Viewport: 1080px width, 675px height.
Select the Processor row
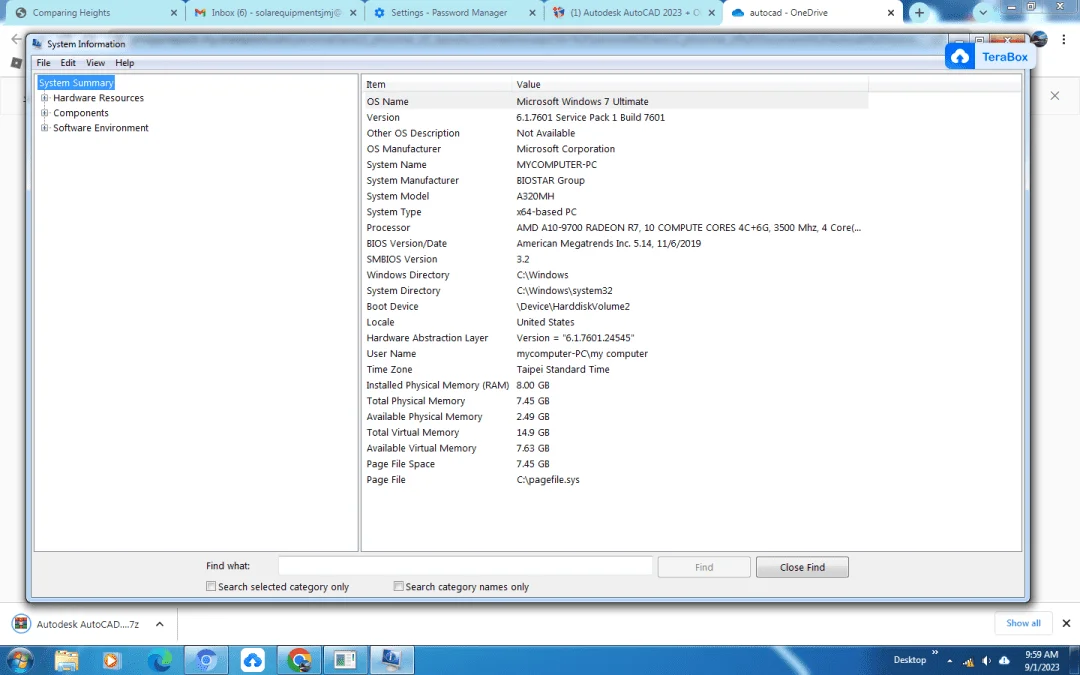click(615, 227)
